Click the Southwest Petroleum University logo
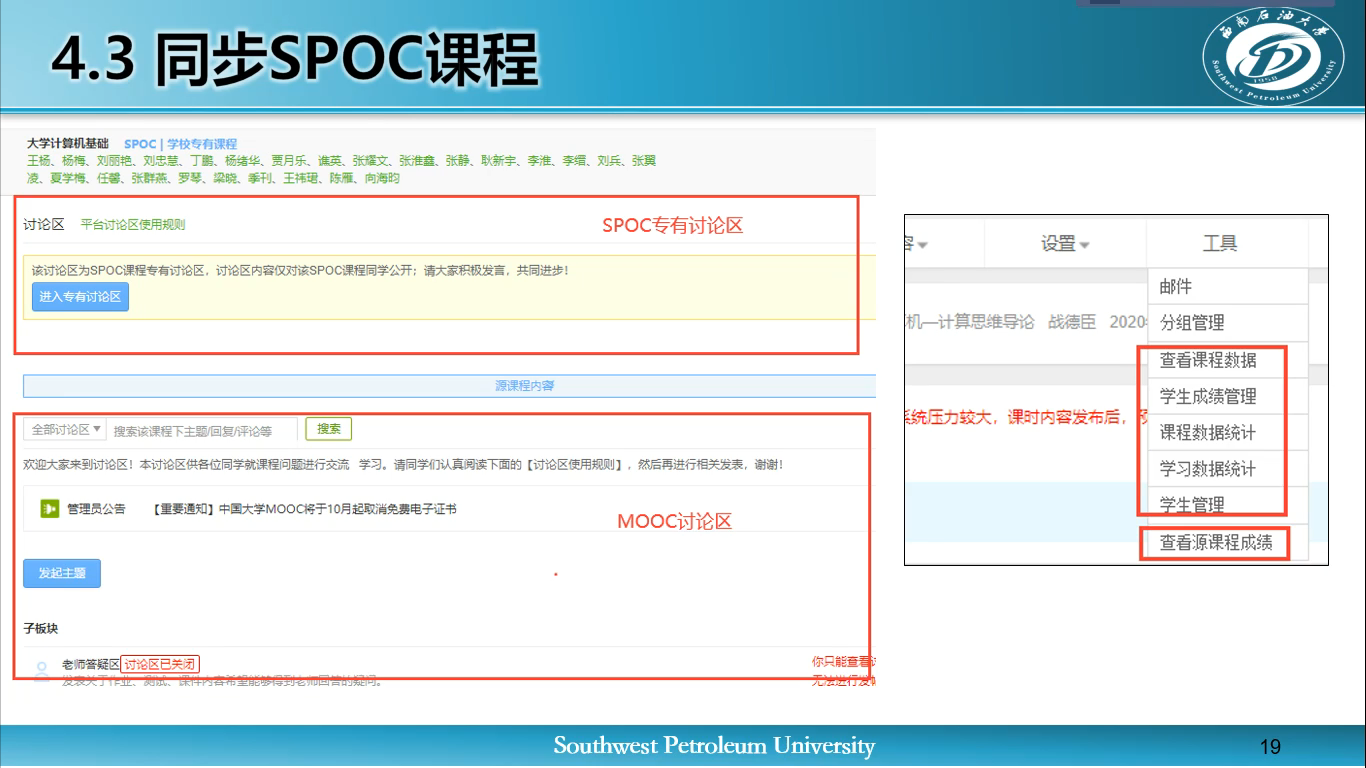The image size is (1366, 768). [x=1268, y=59]
